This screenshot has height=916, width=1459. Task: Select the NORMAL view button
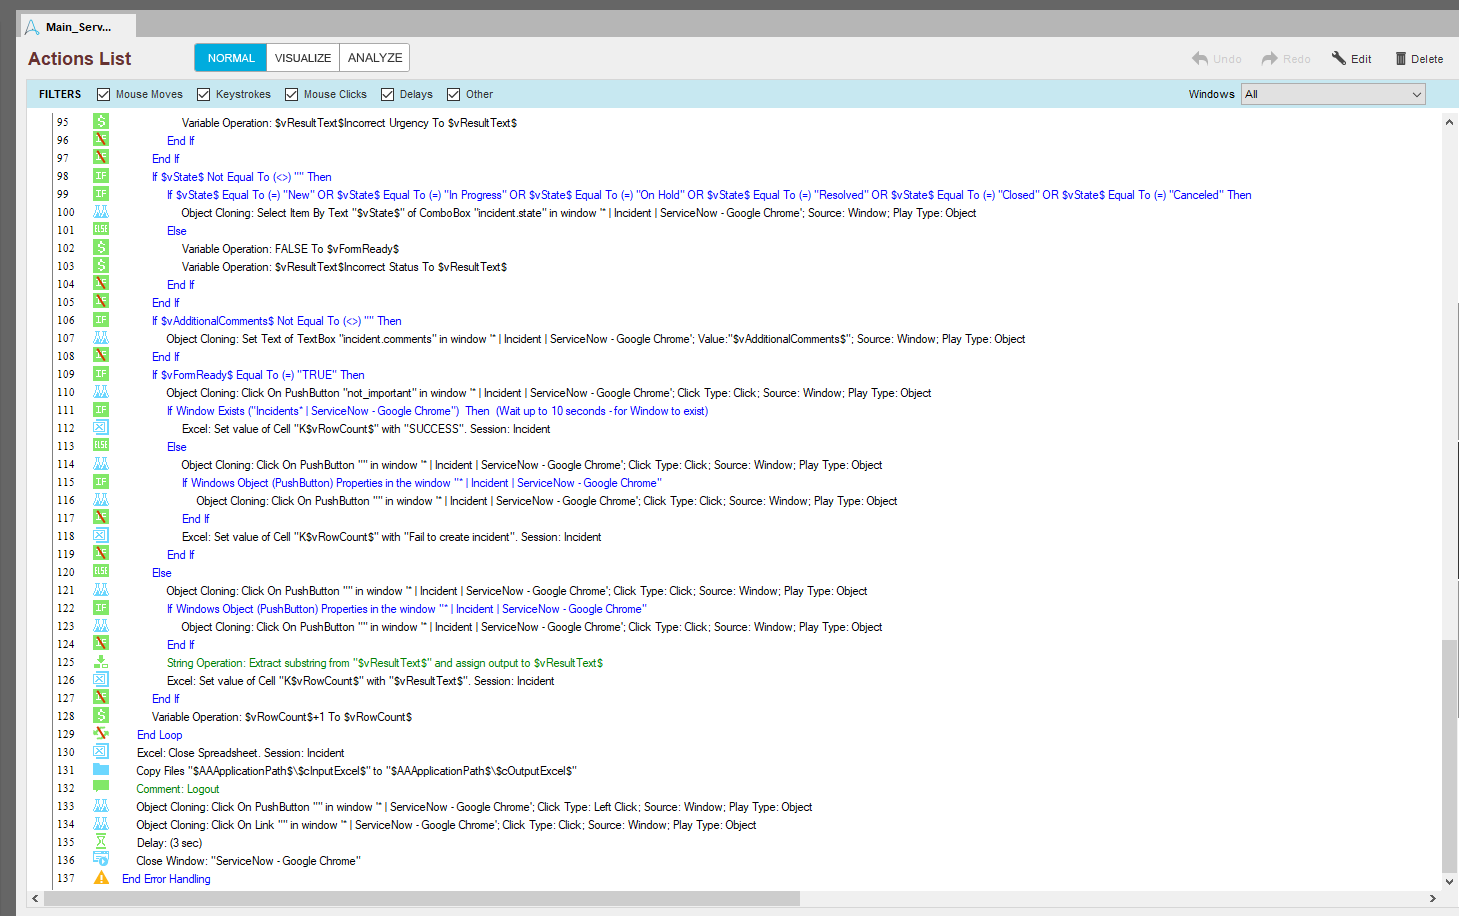tap(231, 58)
